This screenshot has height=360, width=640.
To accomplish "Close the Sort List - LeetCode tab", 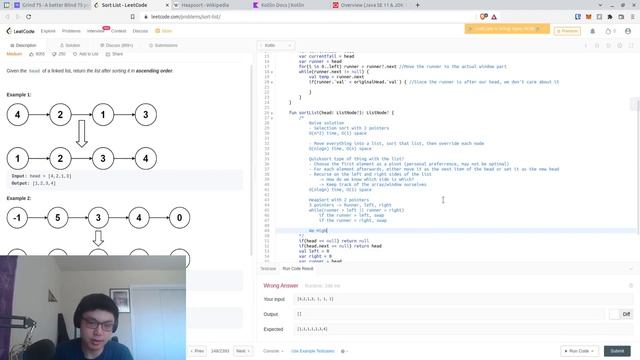I will pyautogui.click(x=167, y=5).
